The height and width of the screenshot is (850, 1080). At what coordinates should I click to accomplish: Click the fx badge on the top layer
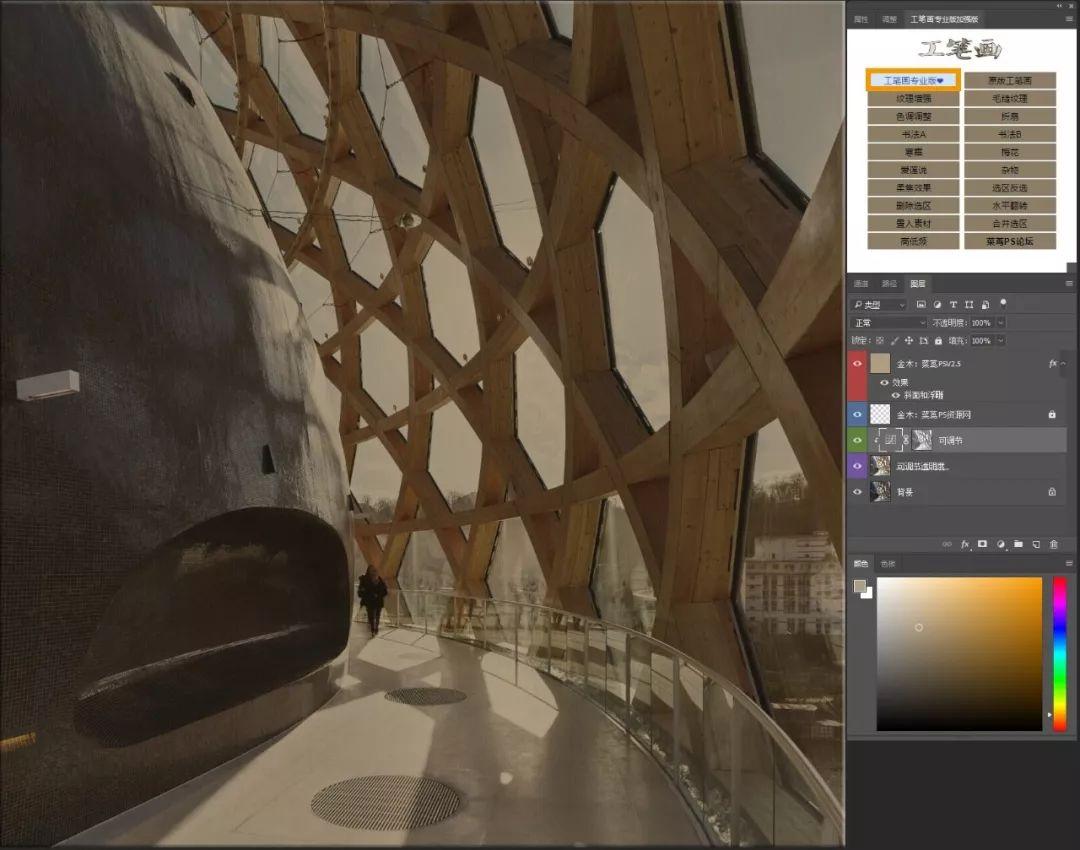tap(1052, 364)
